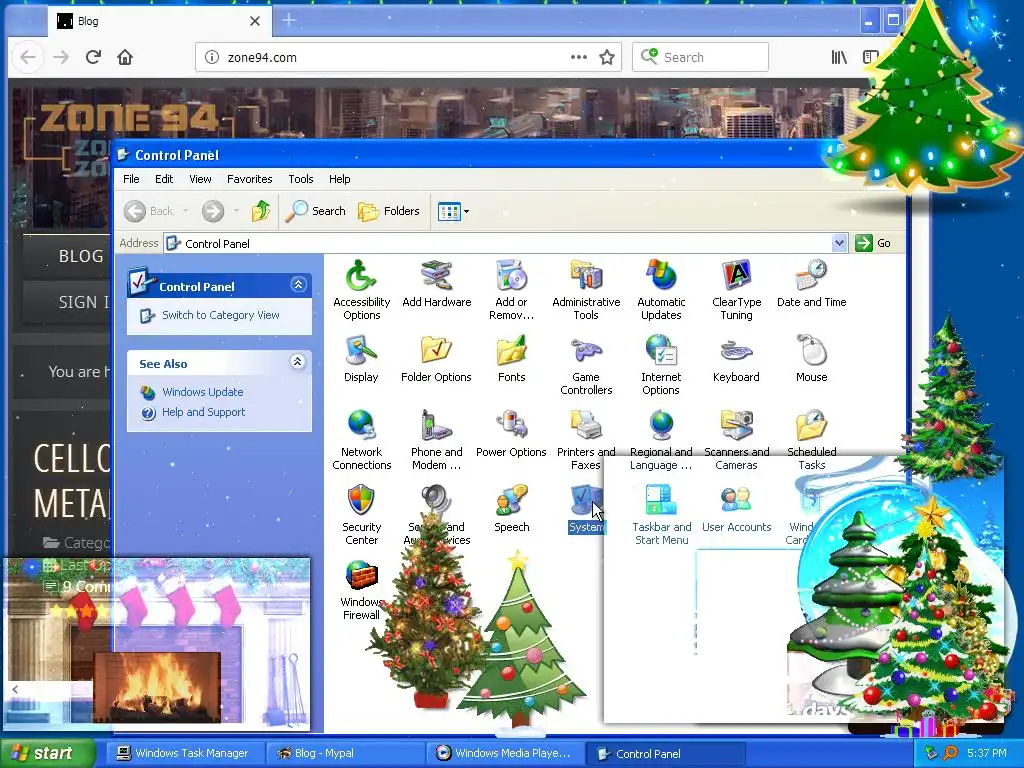Open View menu in Control Panel

click(200, 179)
